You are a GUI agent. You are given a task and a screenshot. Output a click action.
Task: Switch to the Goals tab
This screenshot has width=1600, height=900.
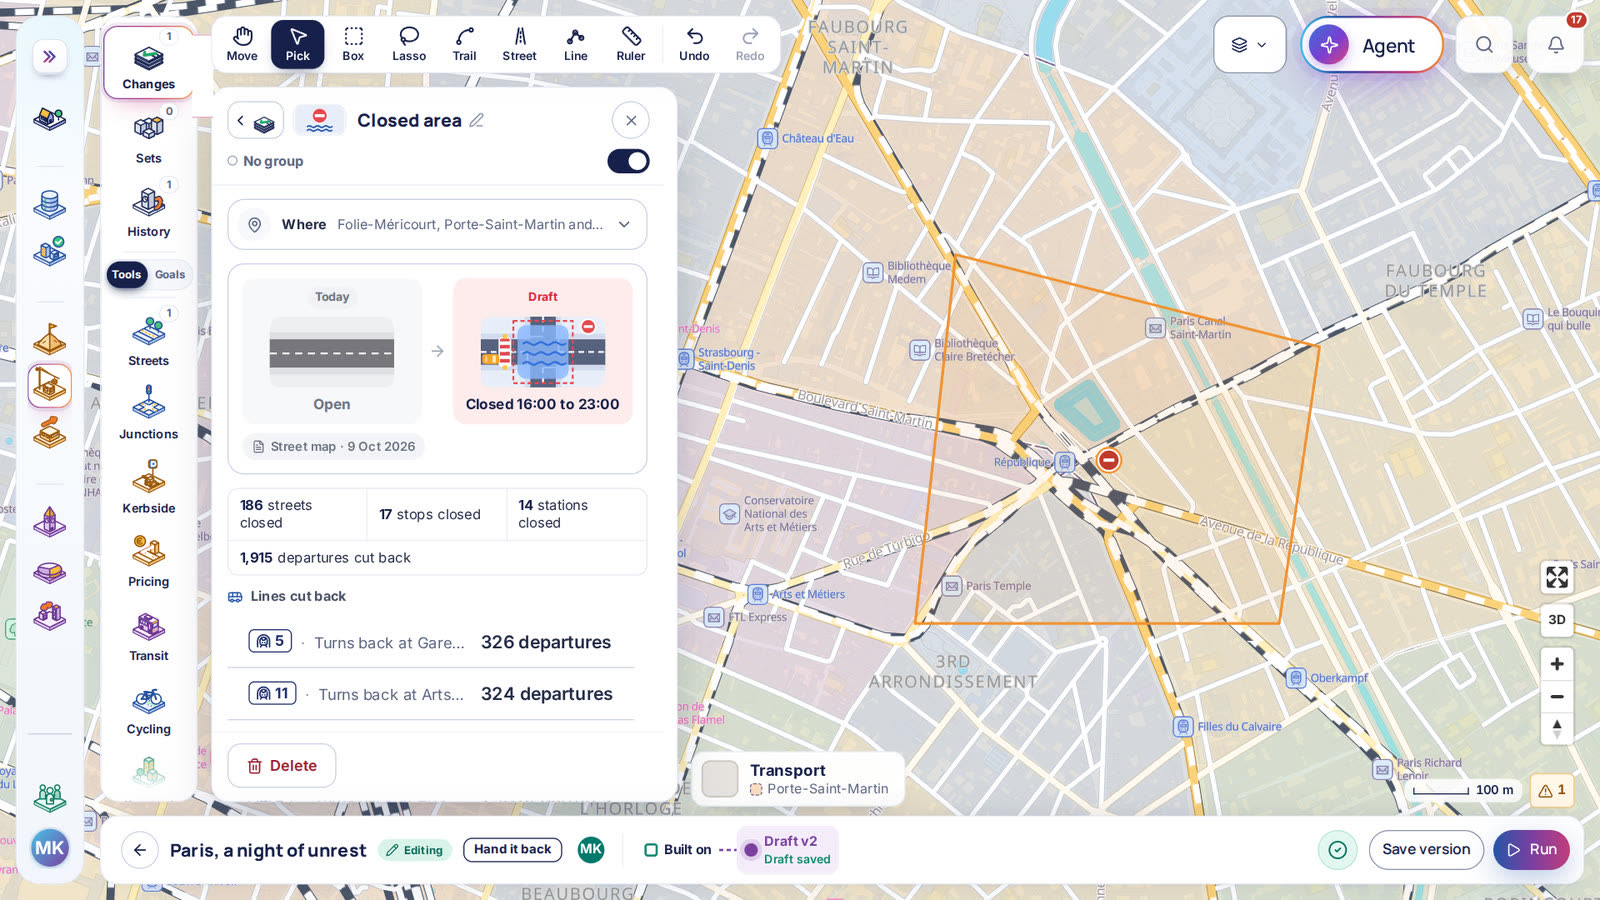[x=170, y=275]
